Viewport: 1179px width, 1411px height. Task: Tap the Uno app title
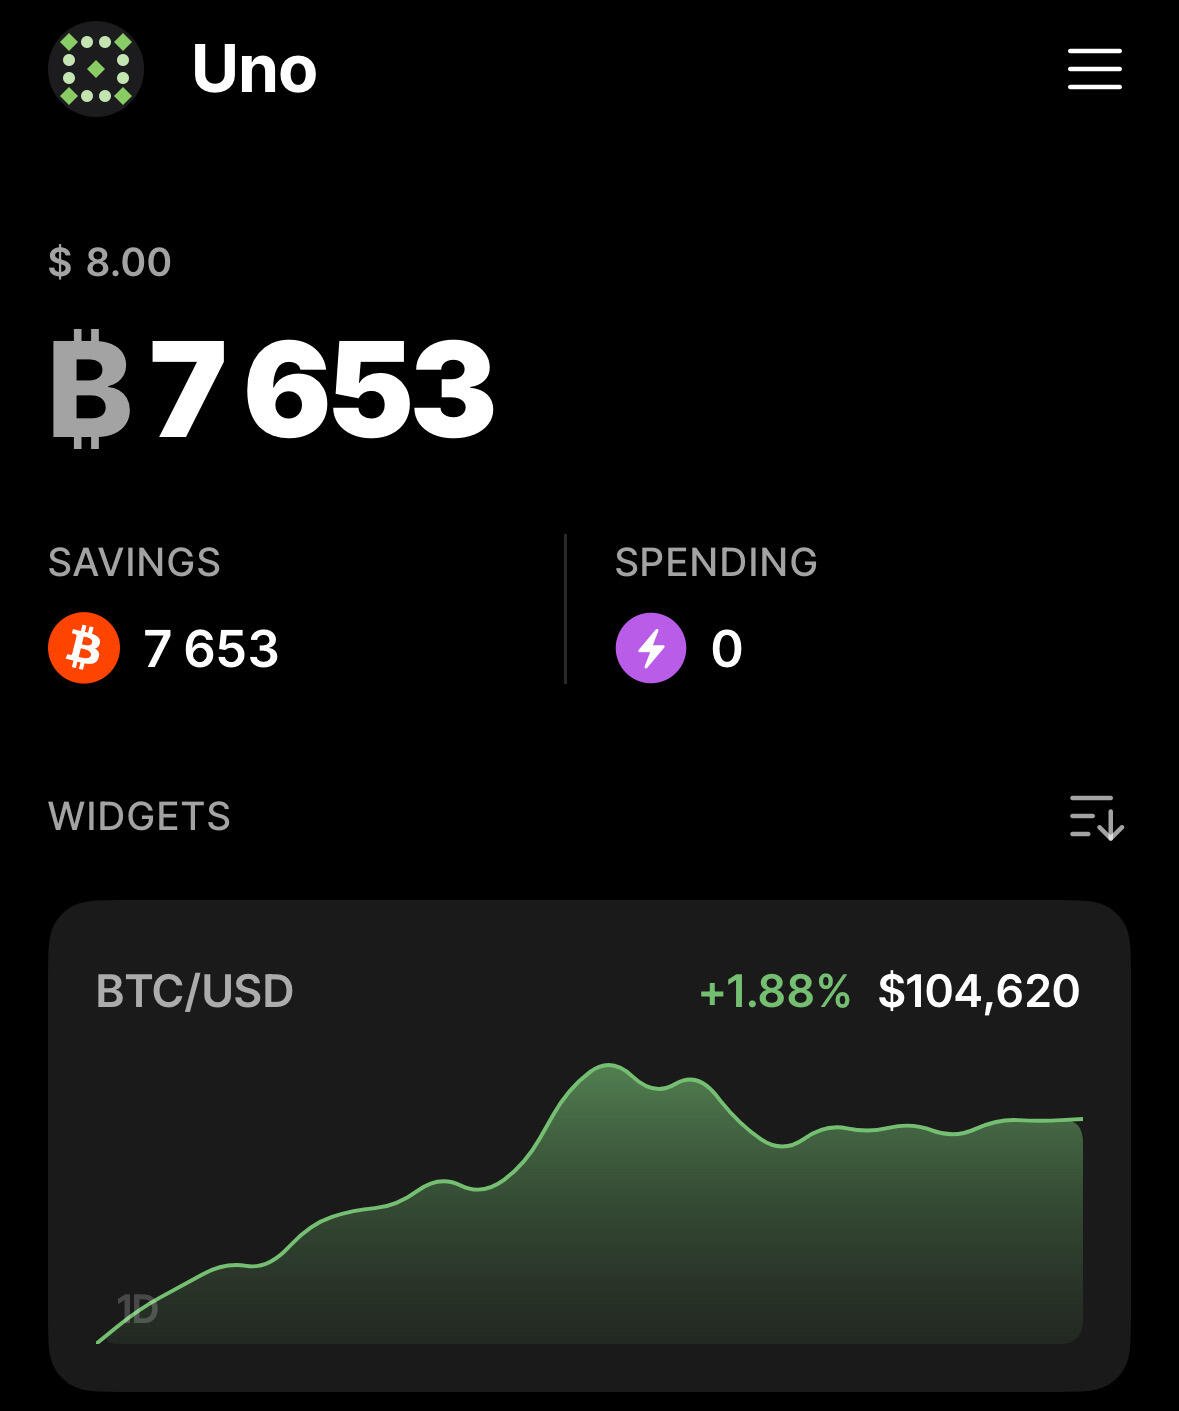coord(254,69)
